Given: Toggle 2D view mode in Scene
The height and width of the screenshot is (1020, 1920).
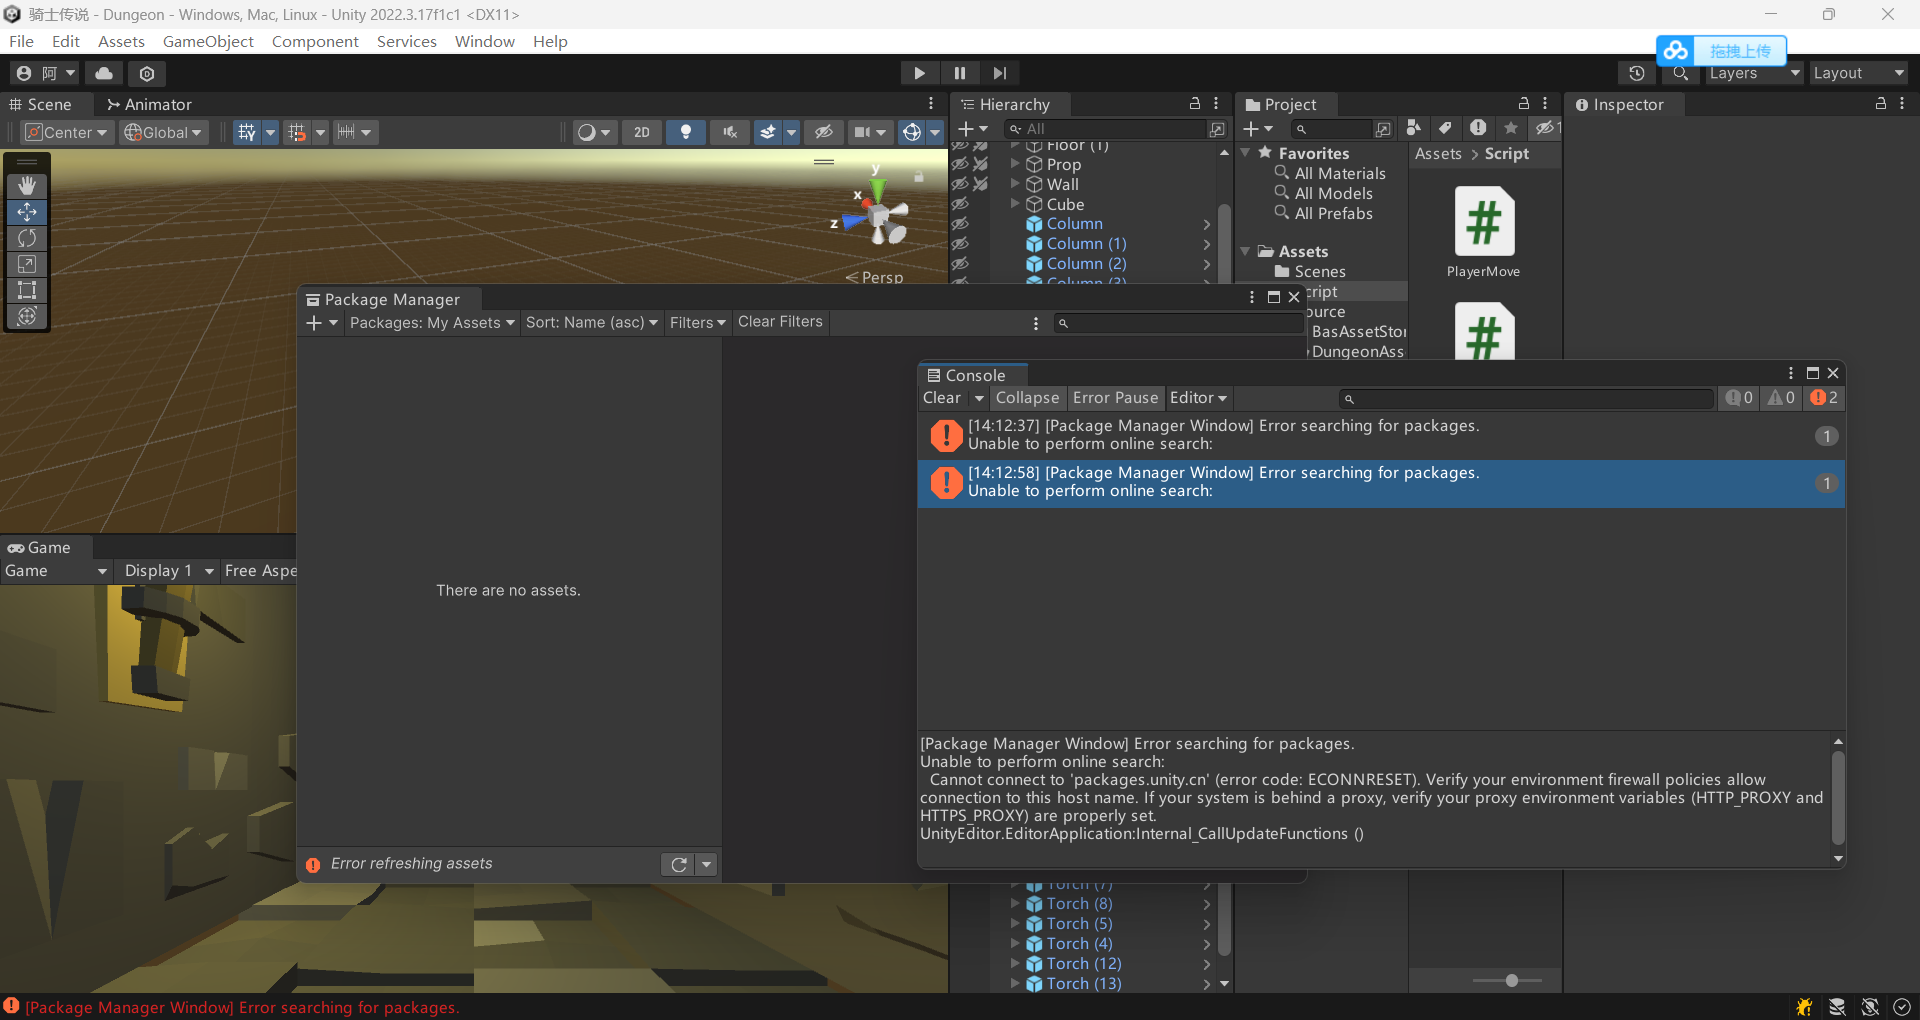Looking at the screenshot, I should click(642, 132).
